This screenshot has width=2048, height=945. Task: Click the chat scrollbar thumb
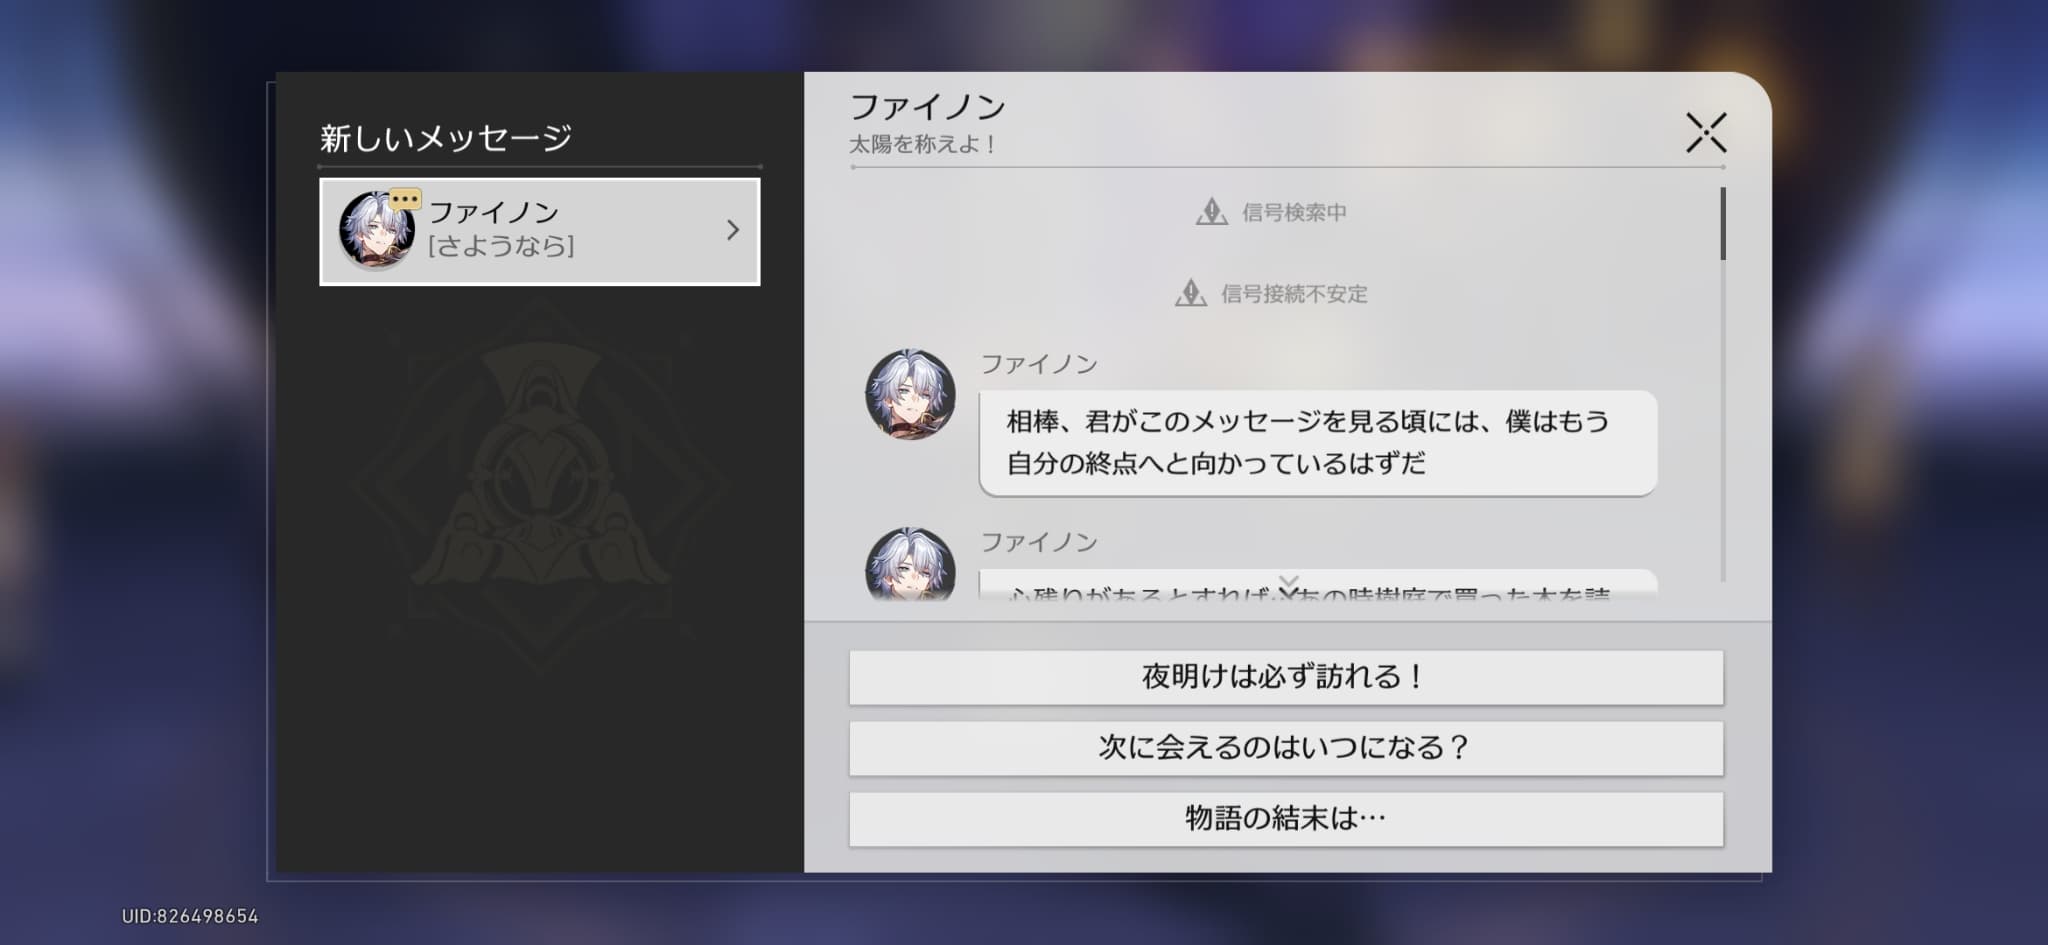click(x=1723, y=224)
